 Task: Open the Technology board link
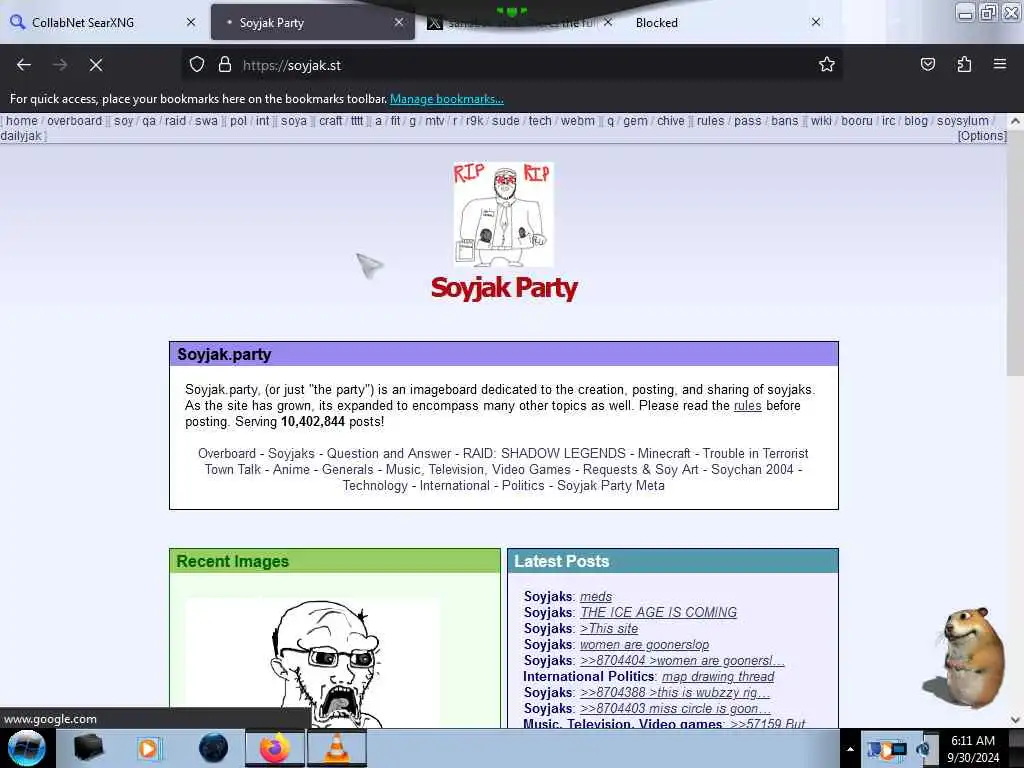[x=375, y=486]
